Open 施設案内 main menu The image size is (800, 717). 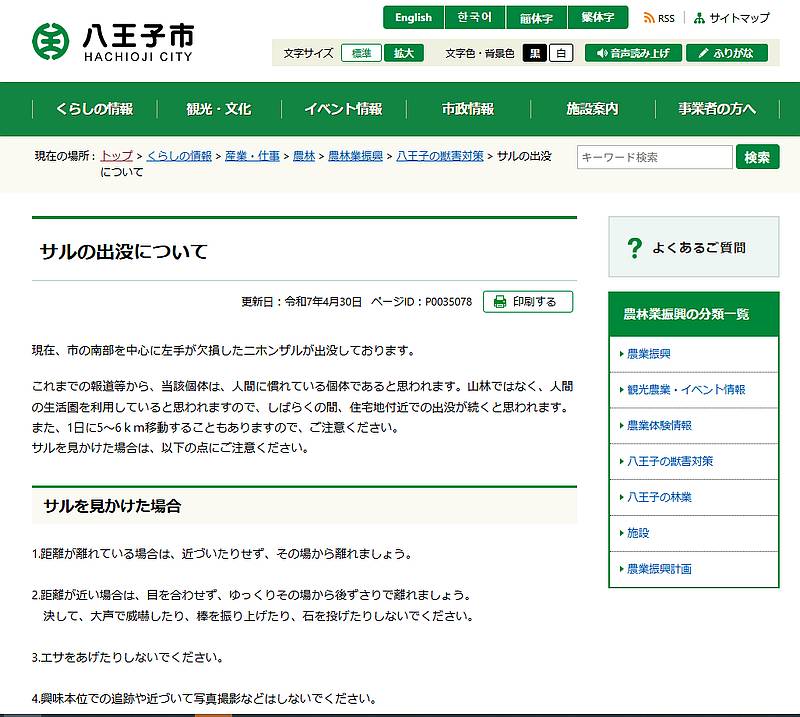592,109
